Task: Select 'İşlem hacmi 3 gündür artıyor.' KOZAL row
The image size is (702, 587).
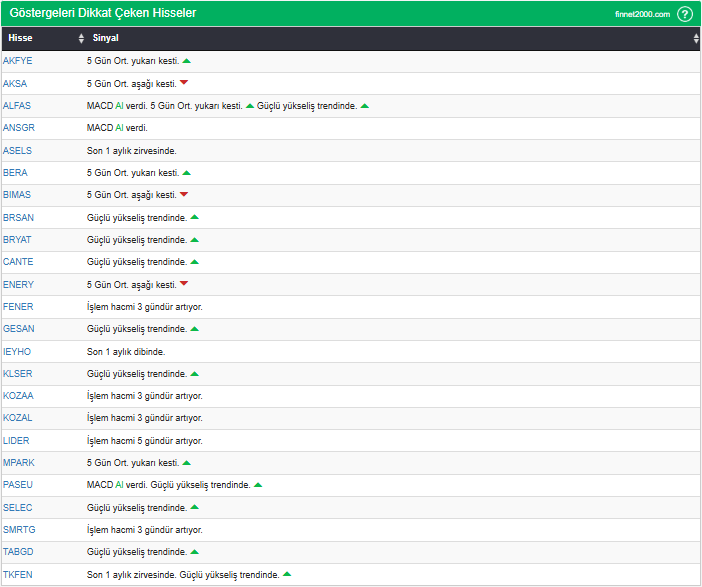Action: point(145,418)
